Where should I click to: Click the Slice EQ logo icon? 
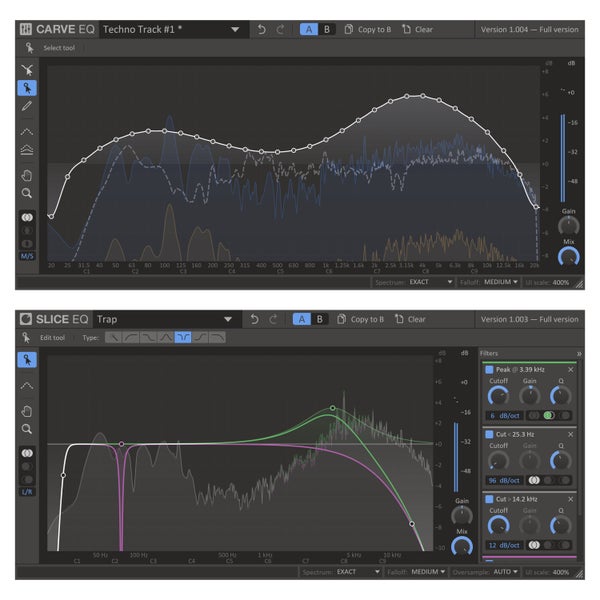click(26, 319)
